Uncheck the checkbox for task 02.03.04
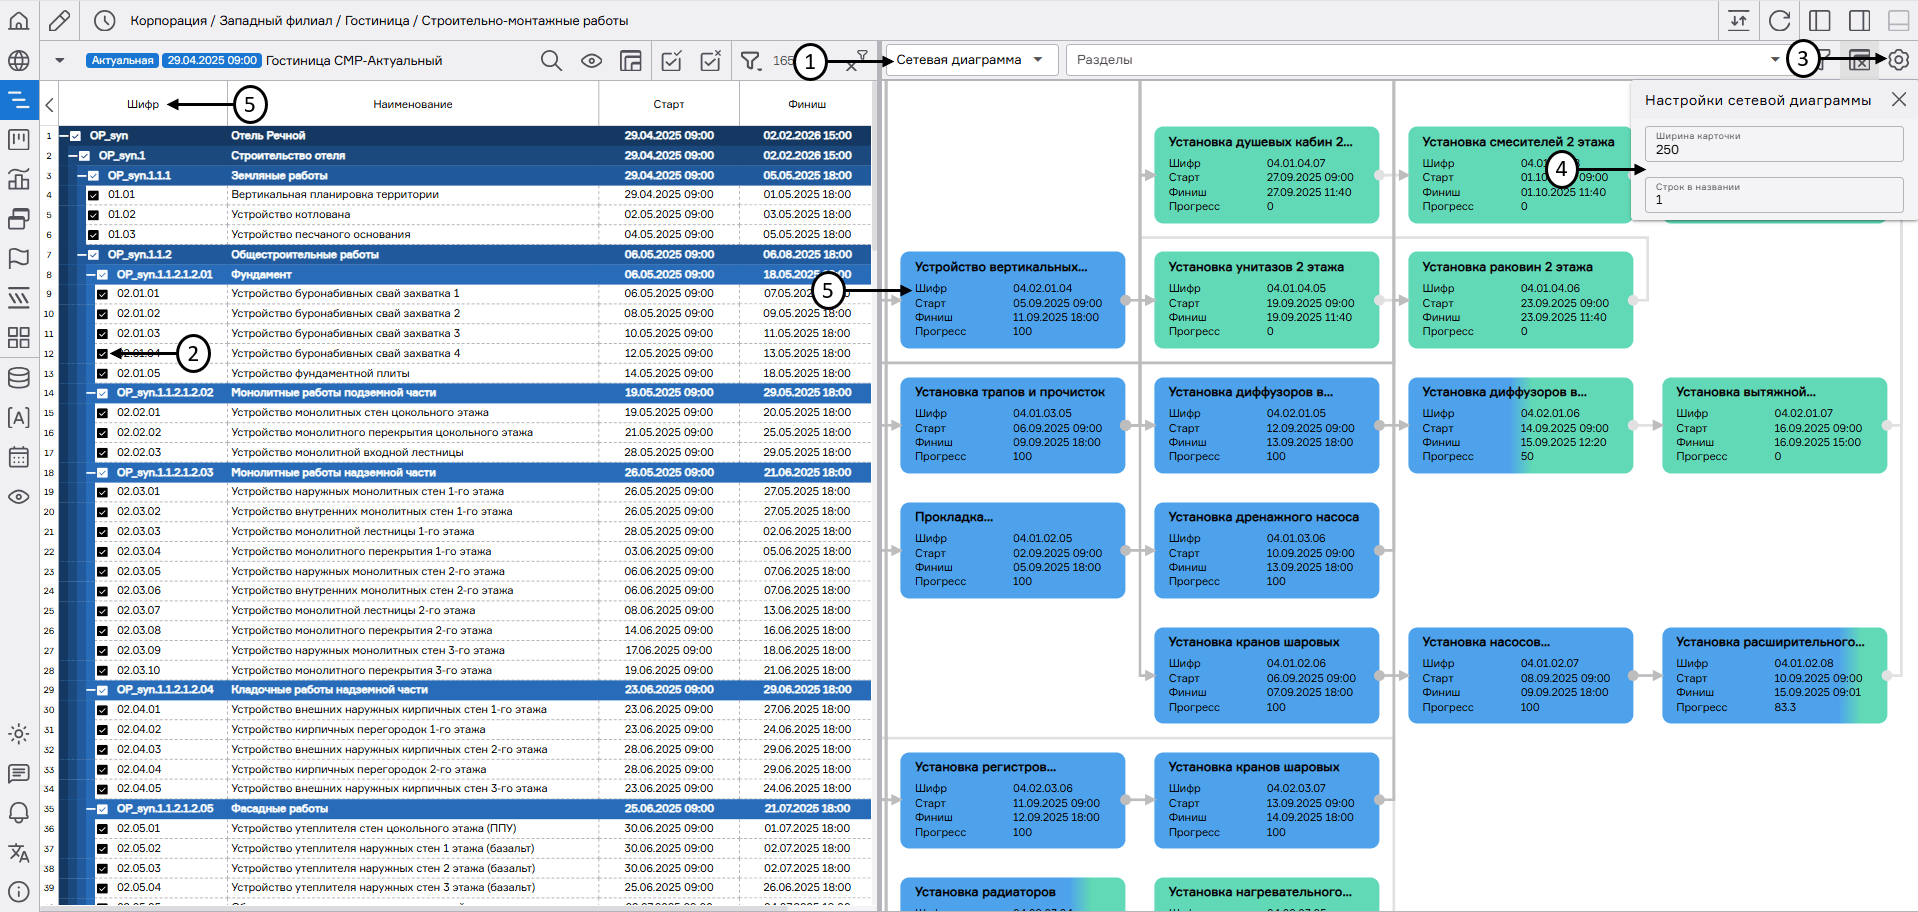Image resolution: width=1918 pixels, height=912 pixels. pos(102,552)
